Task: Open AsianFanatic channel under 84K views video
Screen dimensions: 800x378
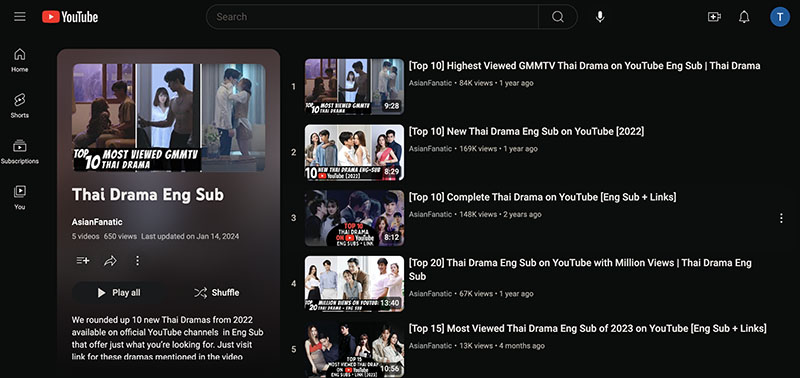Action: pyautogui.click(x=430, y=83)
